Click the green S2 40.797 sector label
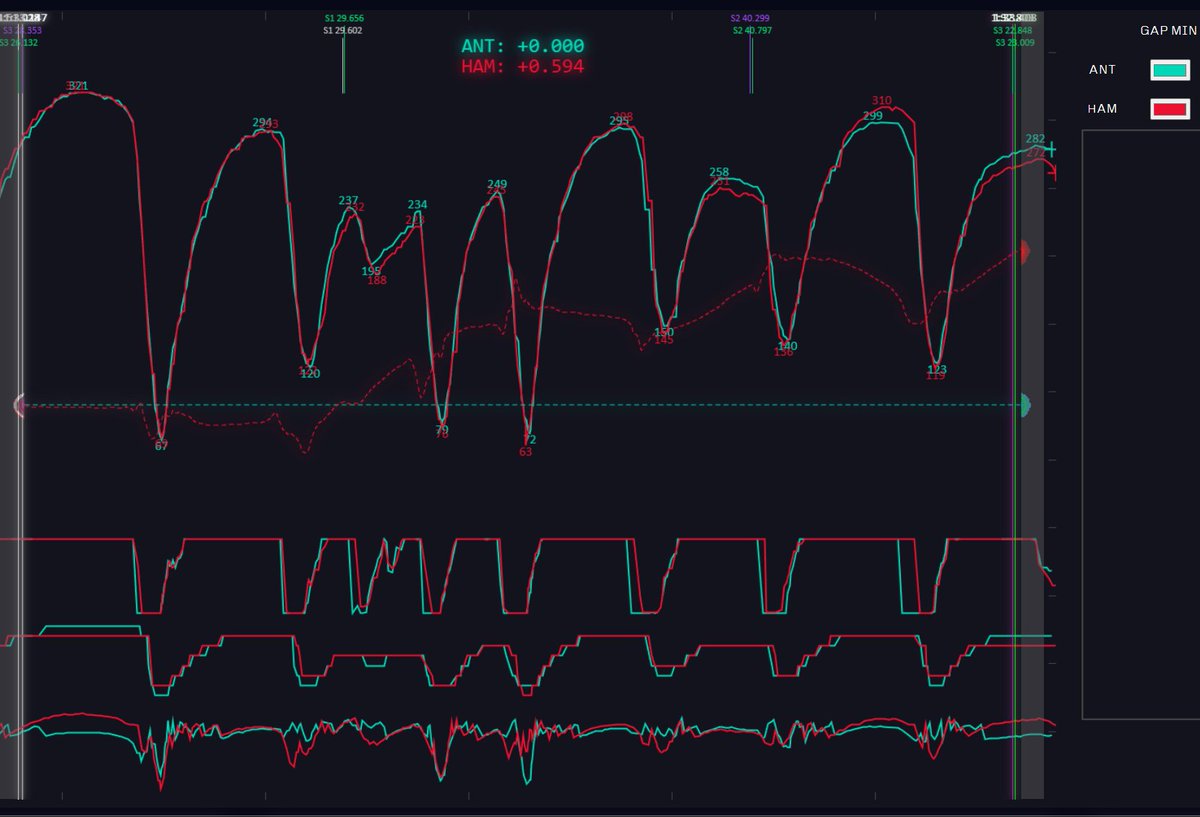 [753, 31]
